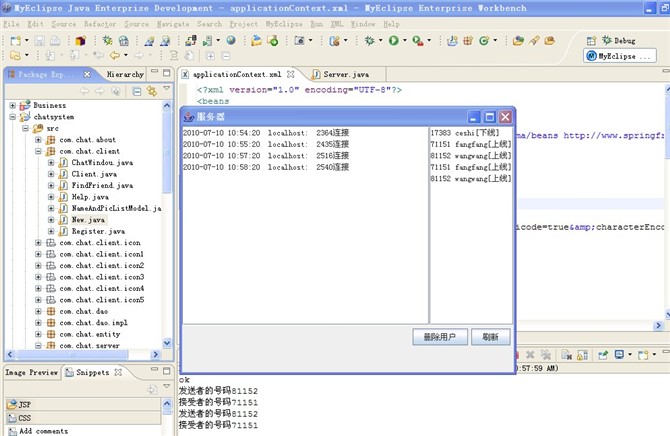The height and width of the screenshot is (436, 670).
Task: Collapse the com.chat.client package
Action: tap(38, 151)
